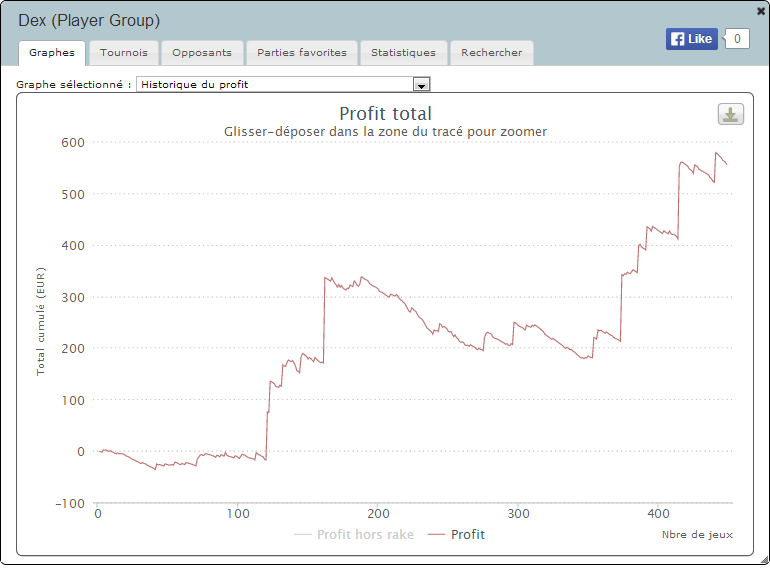Toggle the 'Profit' series legend label
This screenshot has height=568, width=770.
tap(467, 535)
